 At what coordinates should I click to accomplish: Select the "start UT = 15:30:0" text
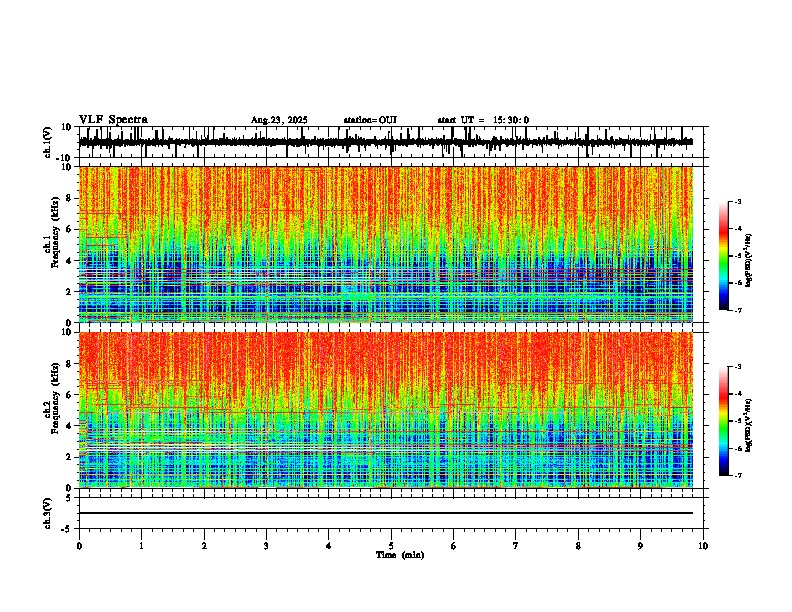click(483, 120)
